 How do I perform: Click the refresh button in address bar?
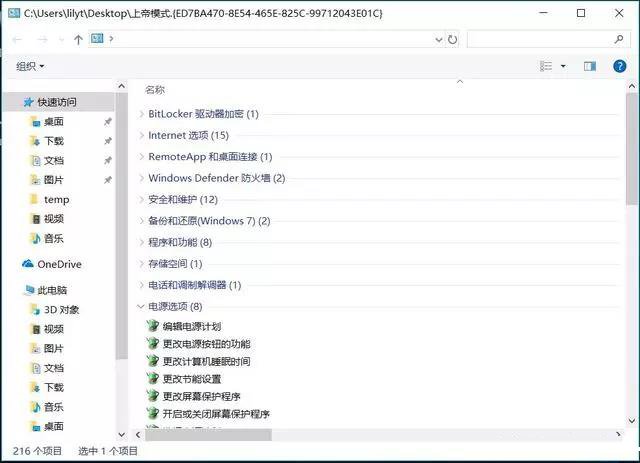(x=452, y=40)
